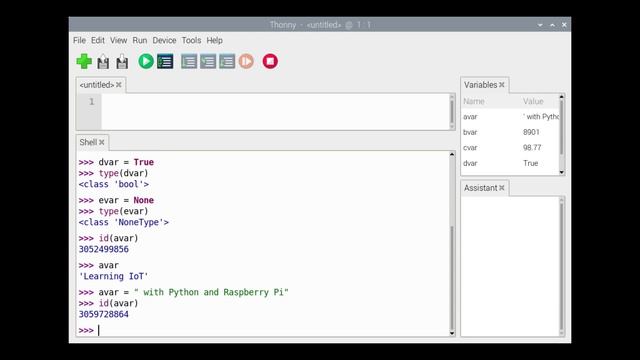Viewport: 640px width, 360px height.
Task: Click the Assistant panel scrollbar
Action: [x=562, y=266]
